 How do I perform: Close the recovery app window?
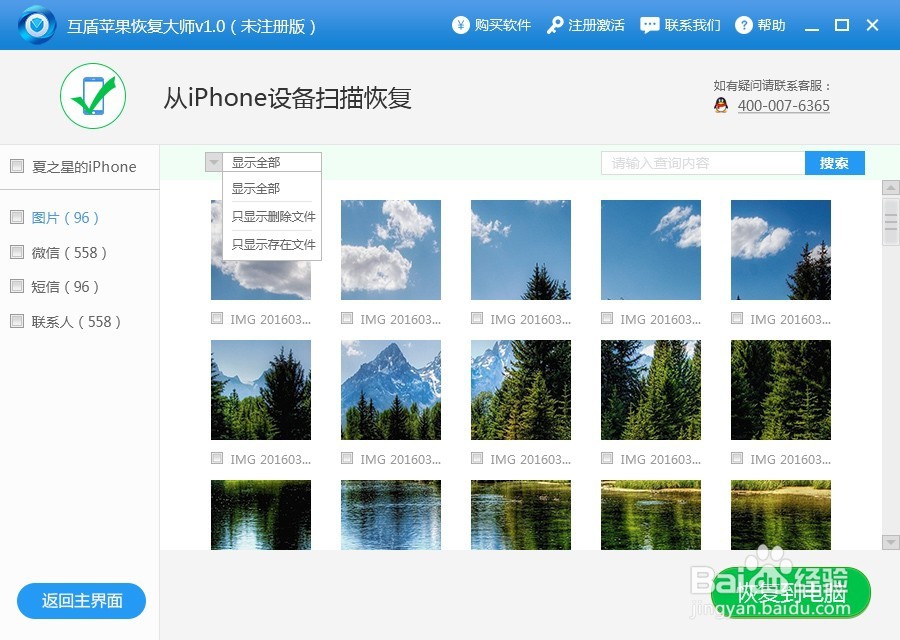coord(872,25)
